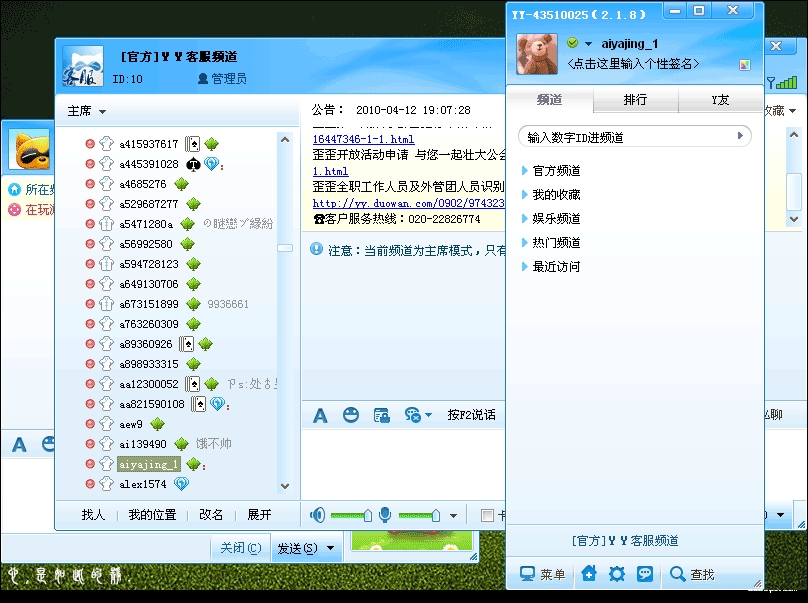Open the font style settings icon

point(320,414)
